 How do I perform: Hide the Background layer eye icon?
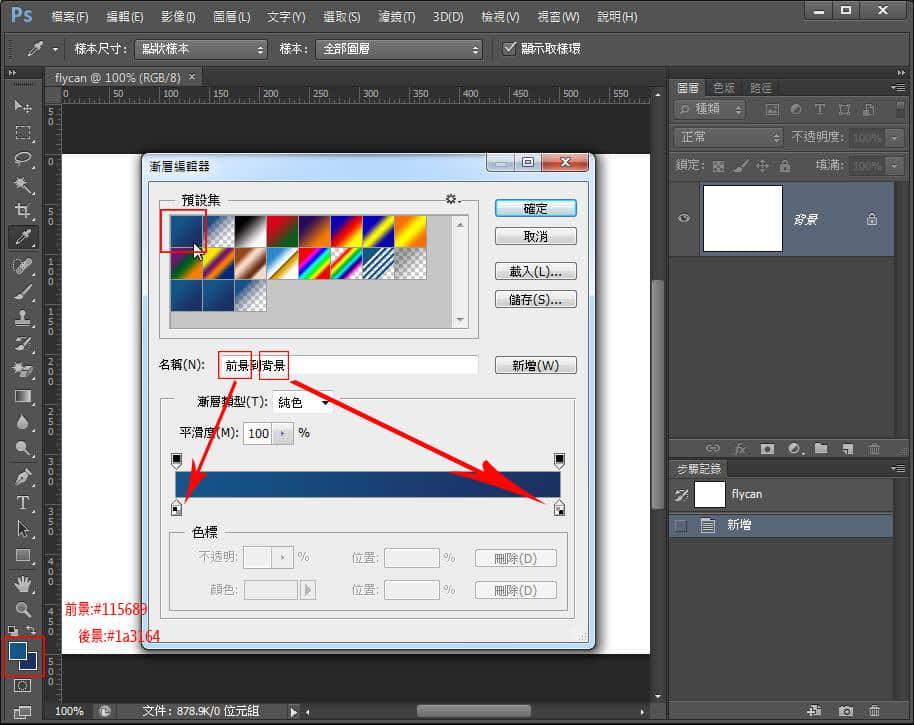tap(684, 219)
